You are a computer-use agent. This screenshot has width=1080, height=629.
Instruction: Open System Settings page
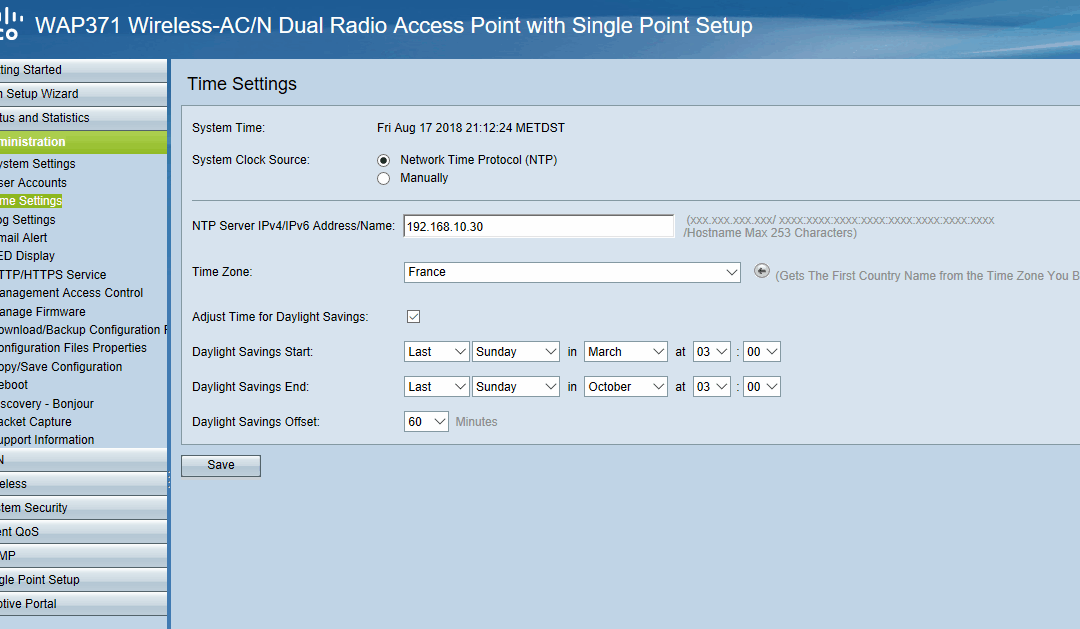coord(38,164)
